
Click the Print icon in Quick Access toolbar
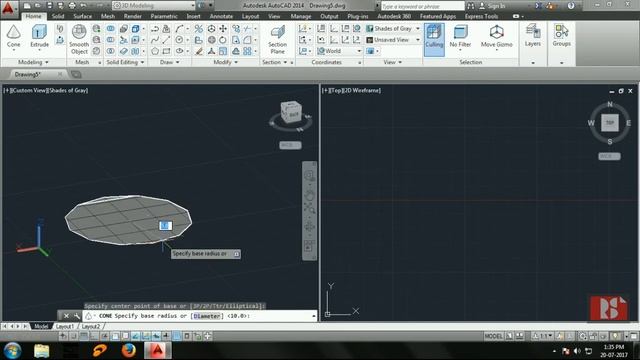(72, 6)
